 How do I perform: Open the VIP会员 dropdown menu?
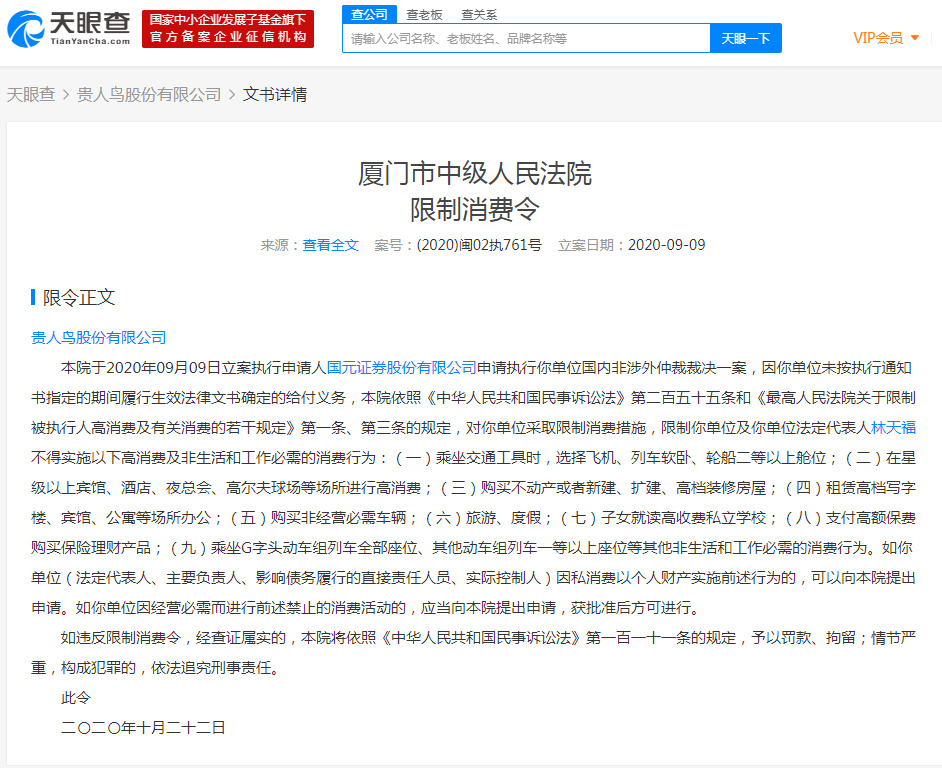point(886,38)
